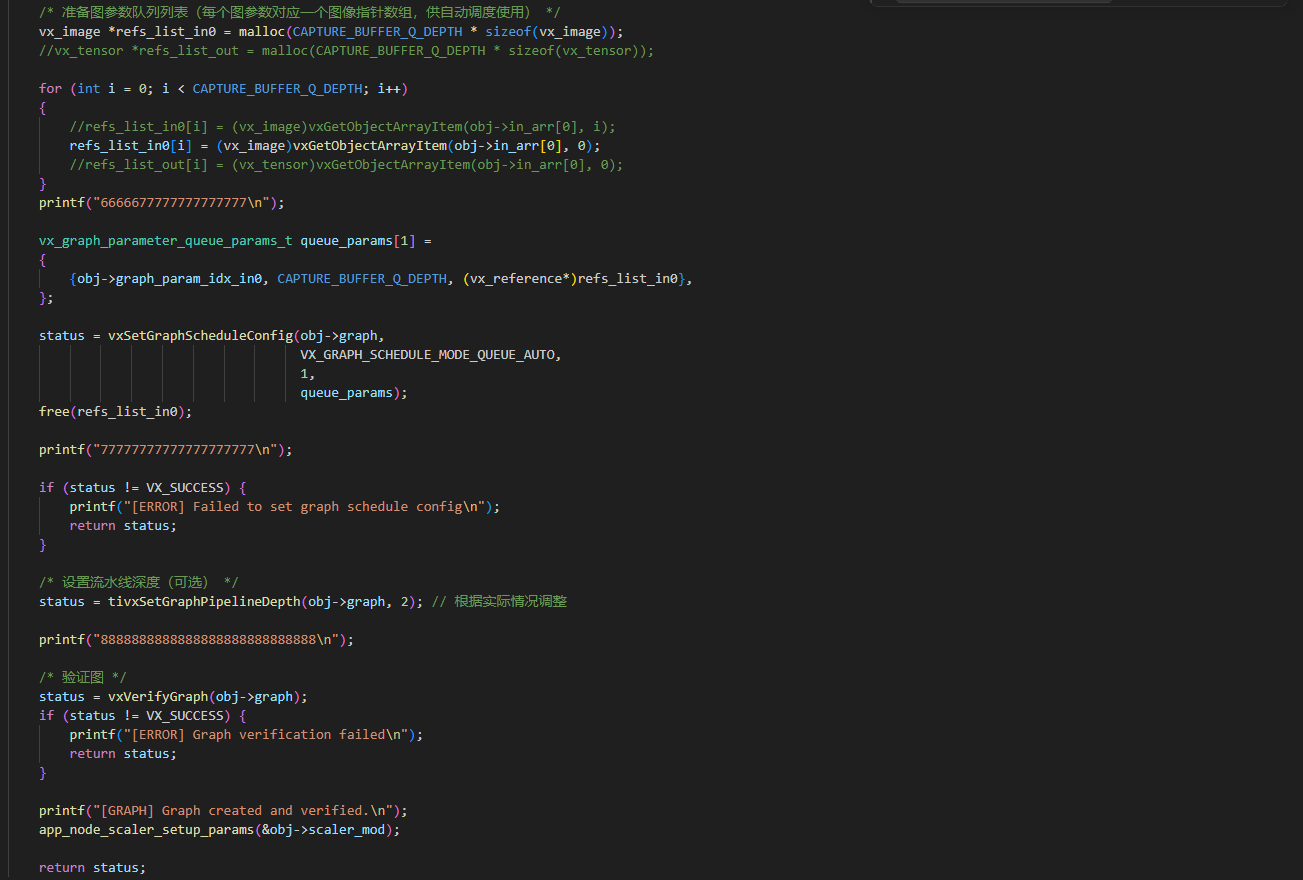Viewport: 1303px width, 880px height.
Task: Click the free(refs_list_in0); line
Action: (x=116, y=411)
